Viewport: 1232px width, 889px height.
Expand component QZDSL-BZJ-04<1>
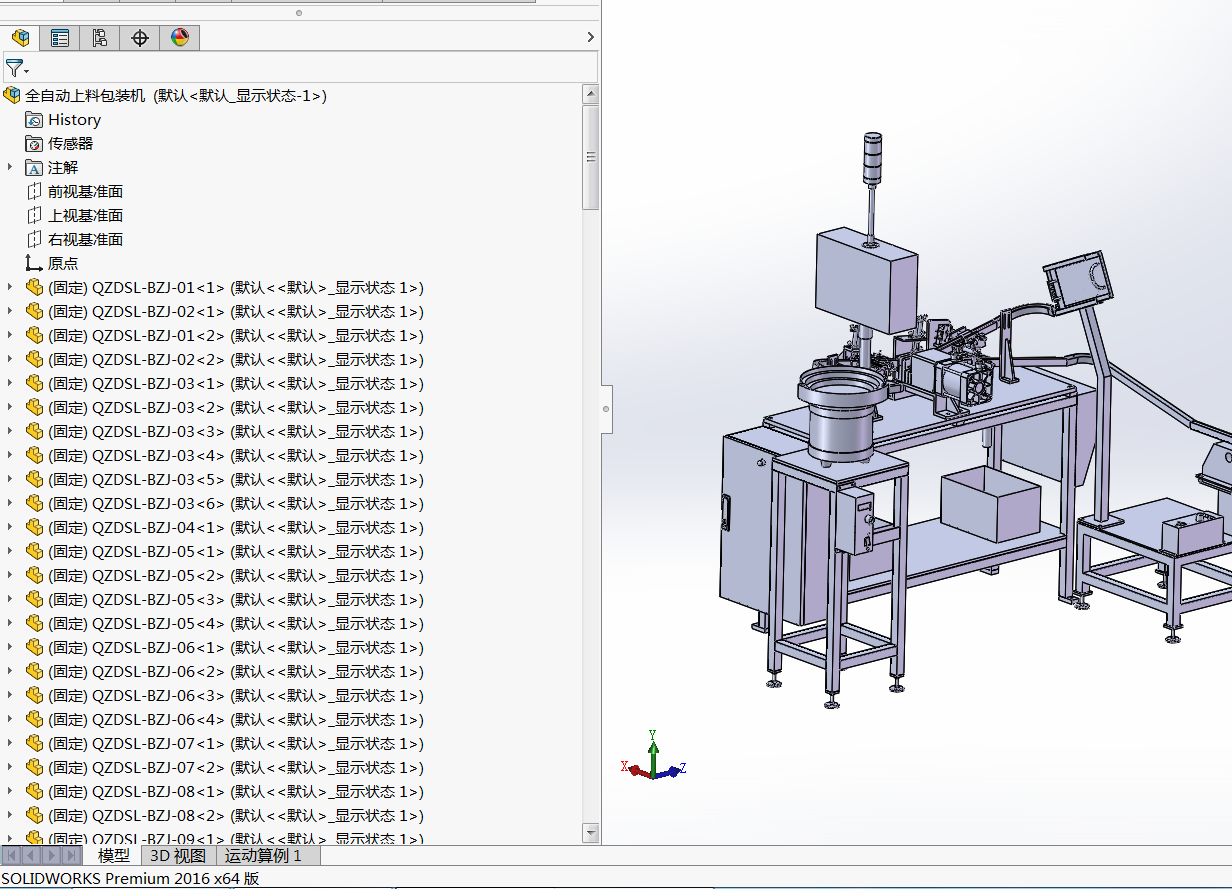pos(10,528)
